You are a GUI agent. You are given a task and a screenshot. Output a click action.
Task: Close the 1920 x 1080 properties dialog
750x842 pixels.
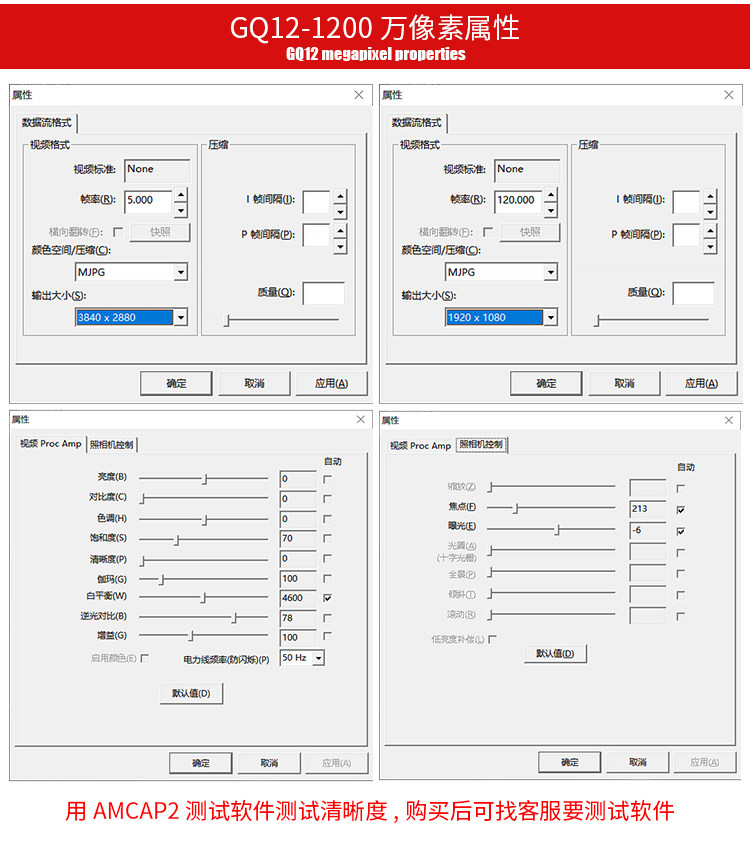point(729,95)
